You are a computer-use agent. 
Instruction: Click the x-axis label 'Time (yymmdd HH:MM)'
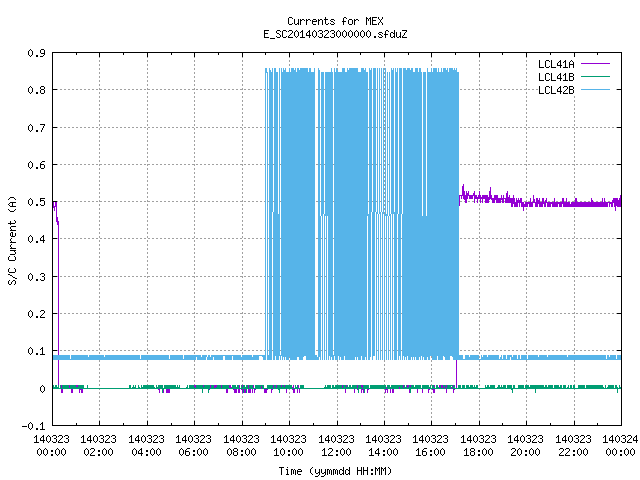pyautogui.click(x=335, y=471)
